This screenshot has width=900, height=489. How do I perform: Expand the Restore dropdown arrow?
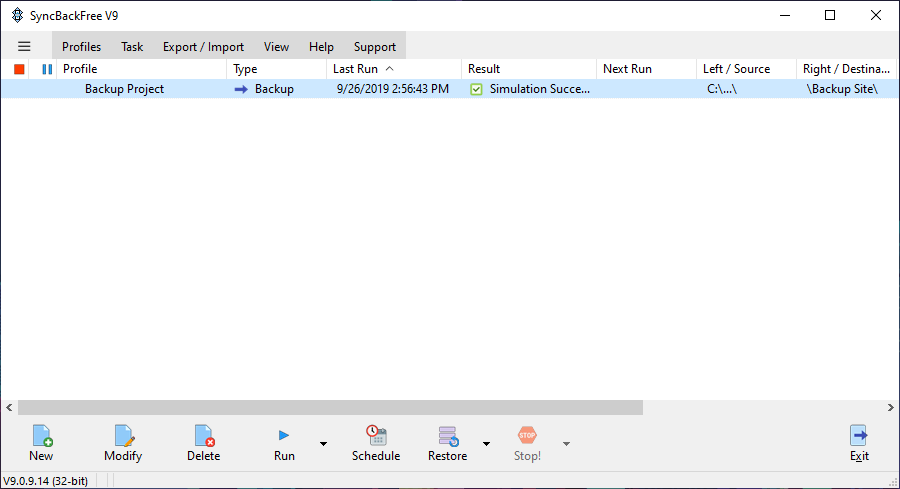(x=486, y=444)
